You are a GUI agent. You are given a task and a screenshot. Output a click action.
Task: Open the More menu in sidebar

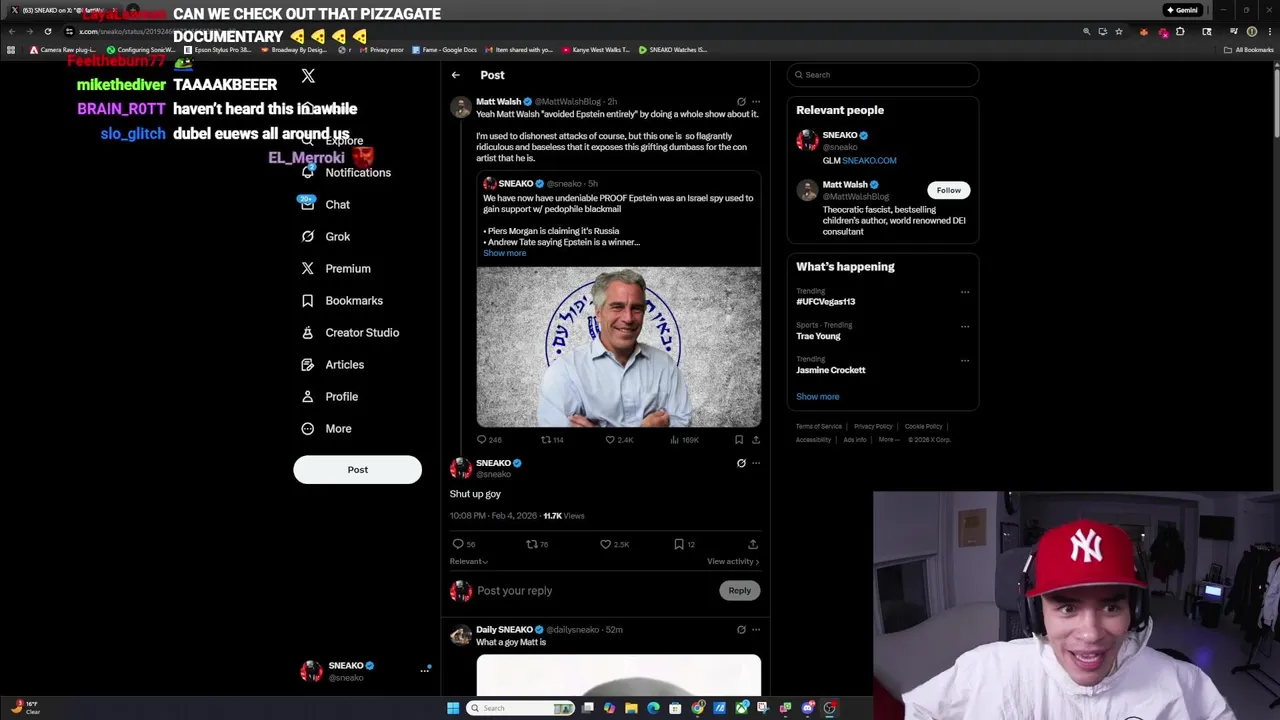click(x=326, y=428)
